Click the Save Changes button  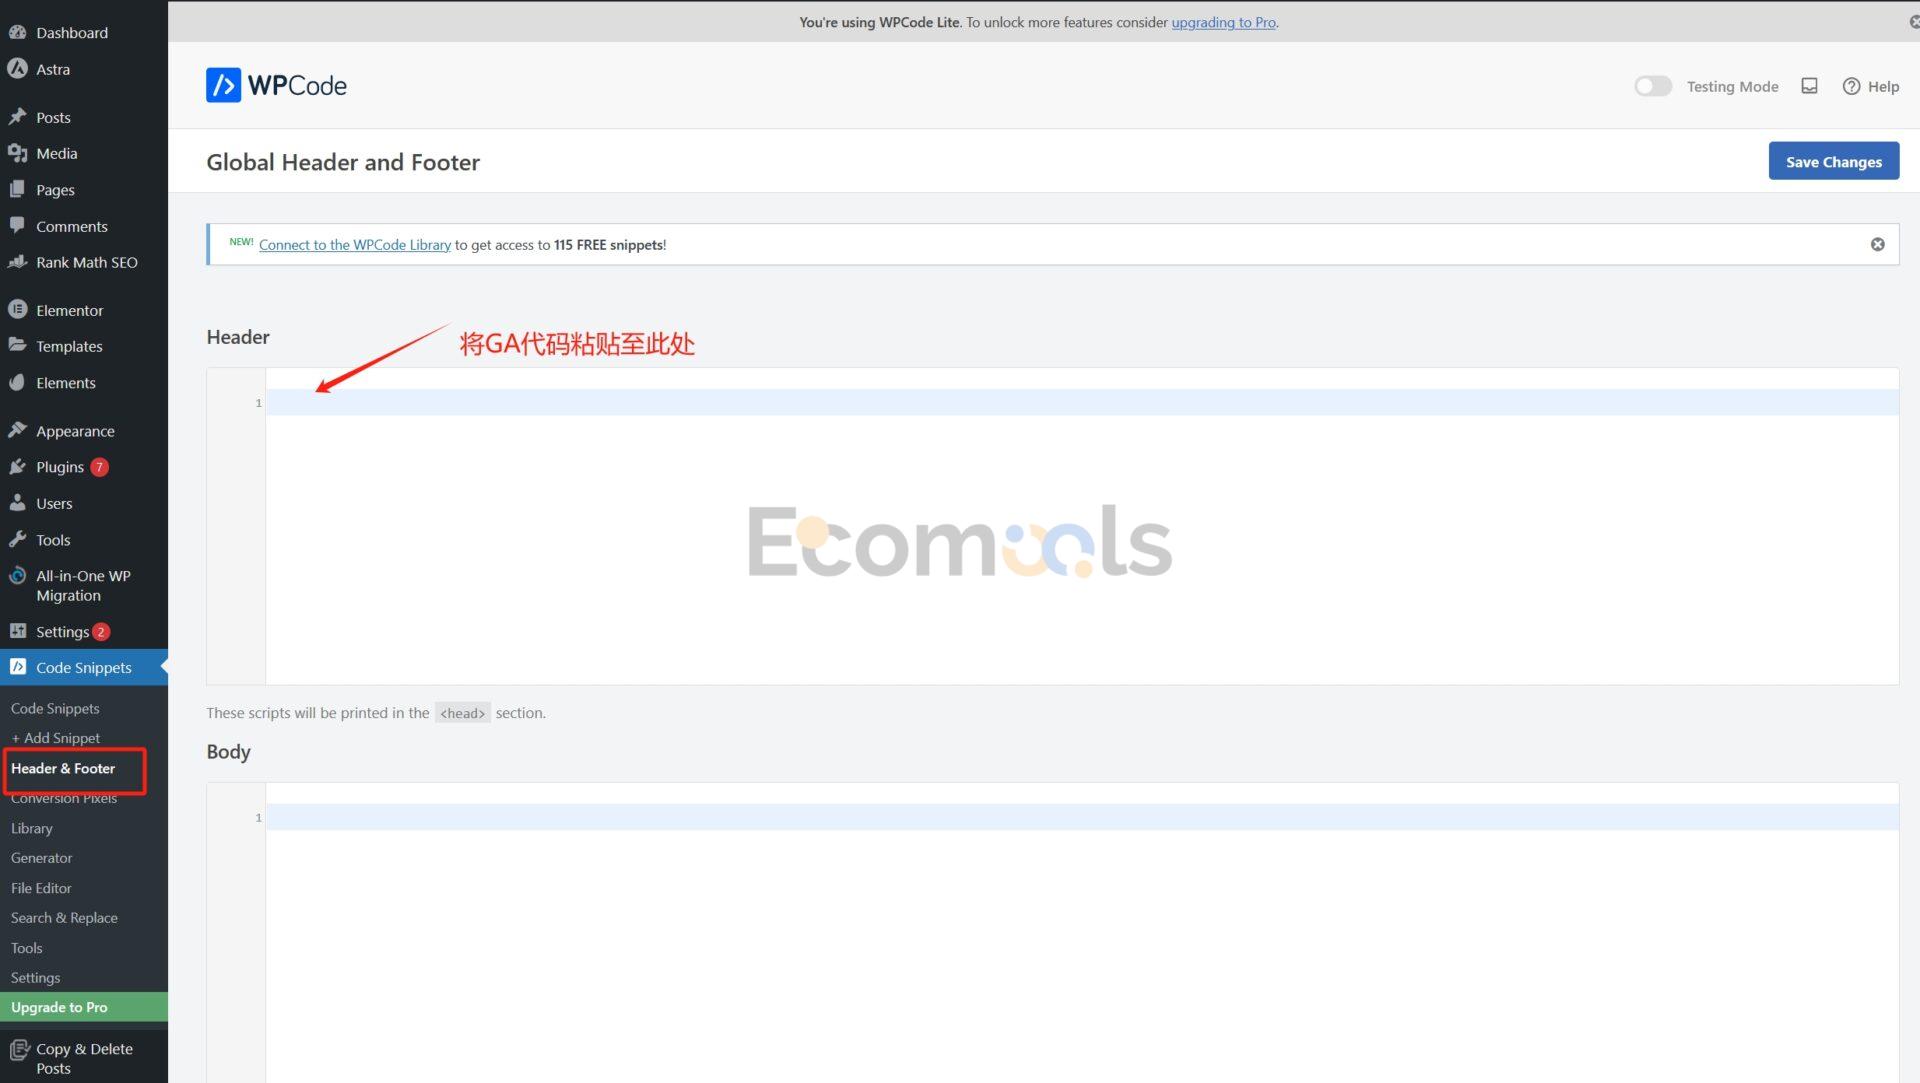click(x=1833, y=161)
